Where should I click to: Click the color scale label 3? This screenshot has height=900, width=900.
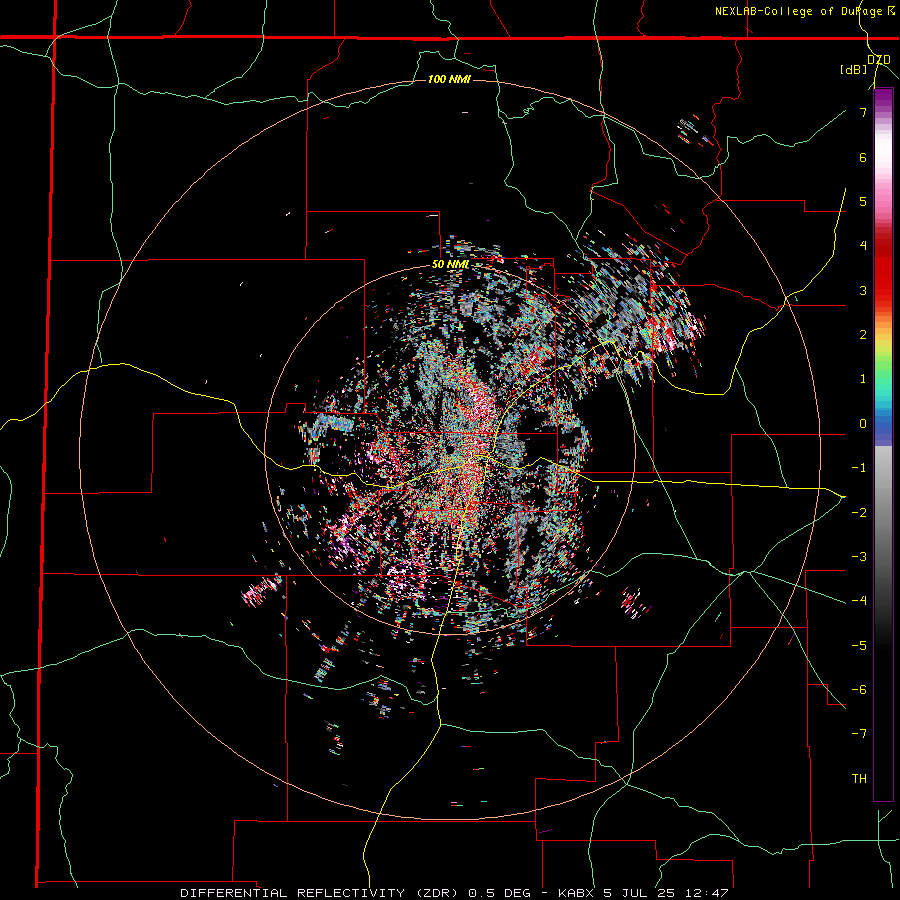(863, 290)
